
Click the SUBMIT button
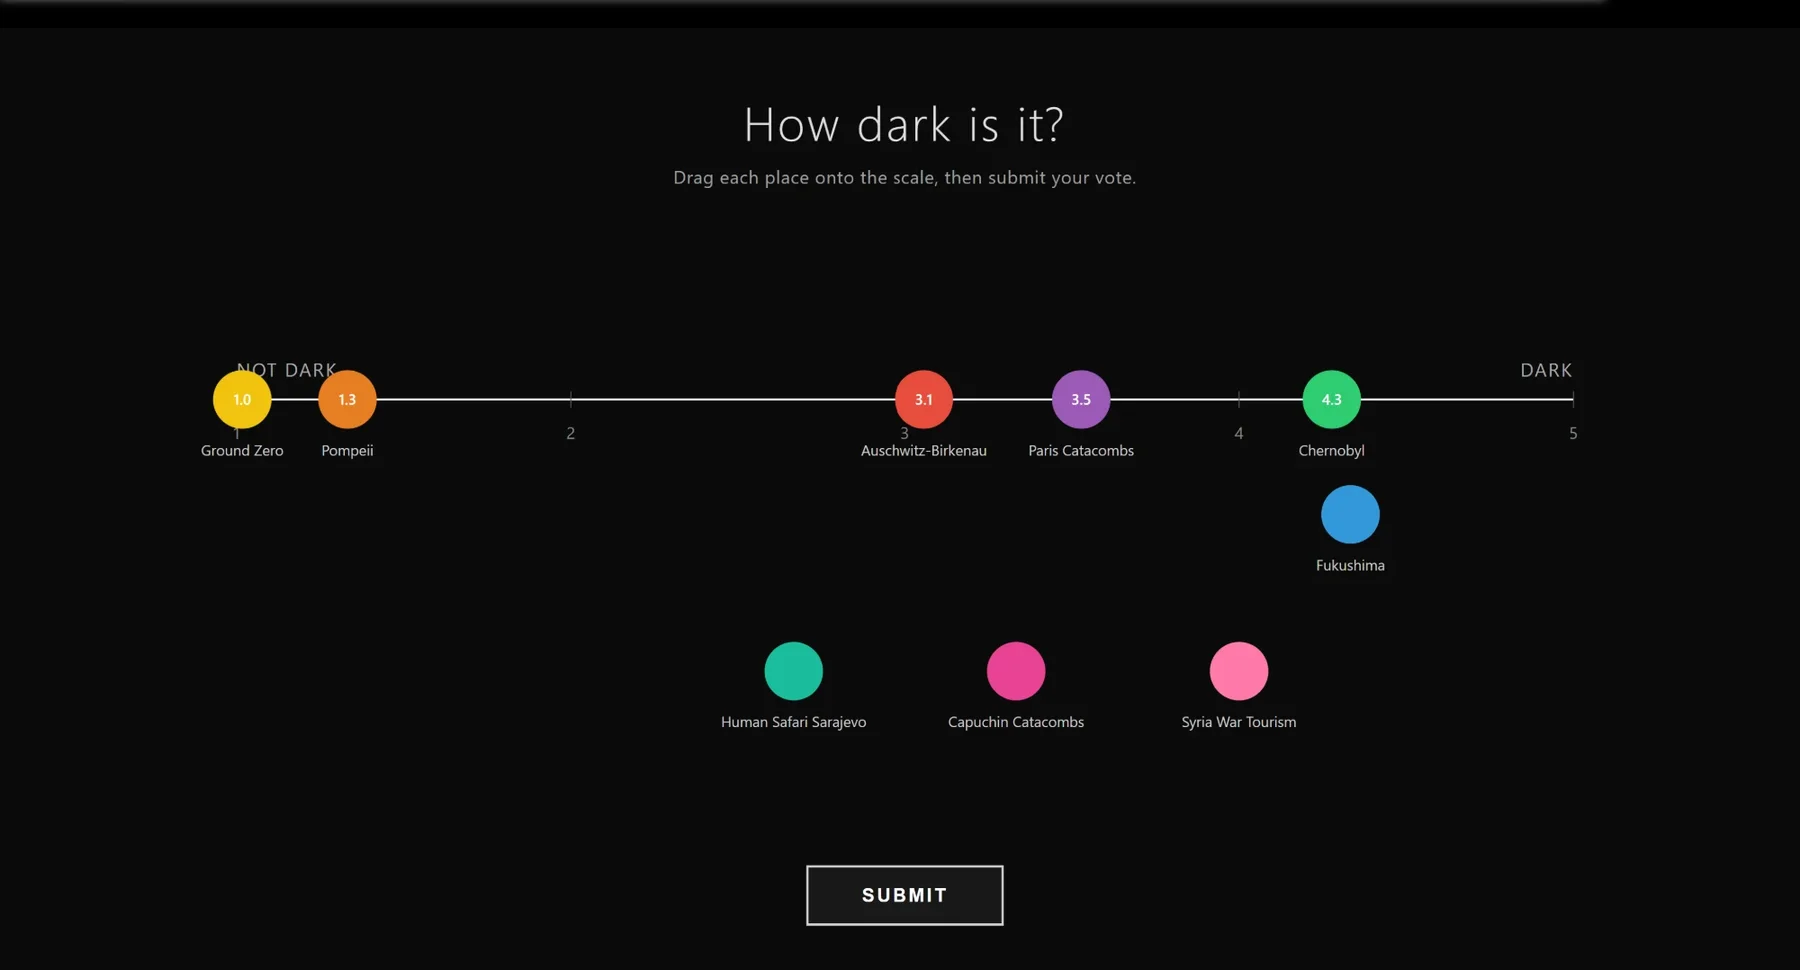[904, 895]
